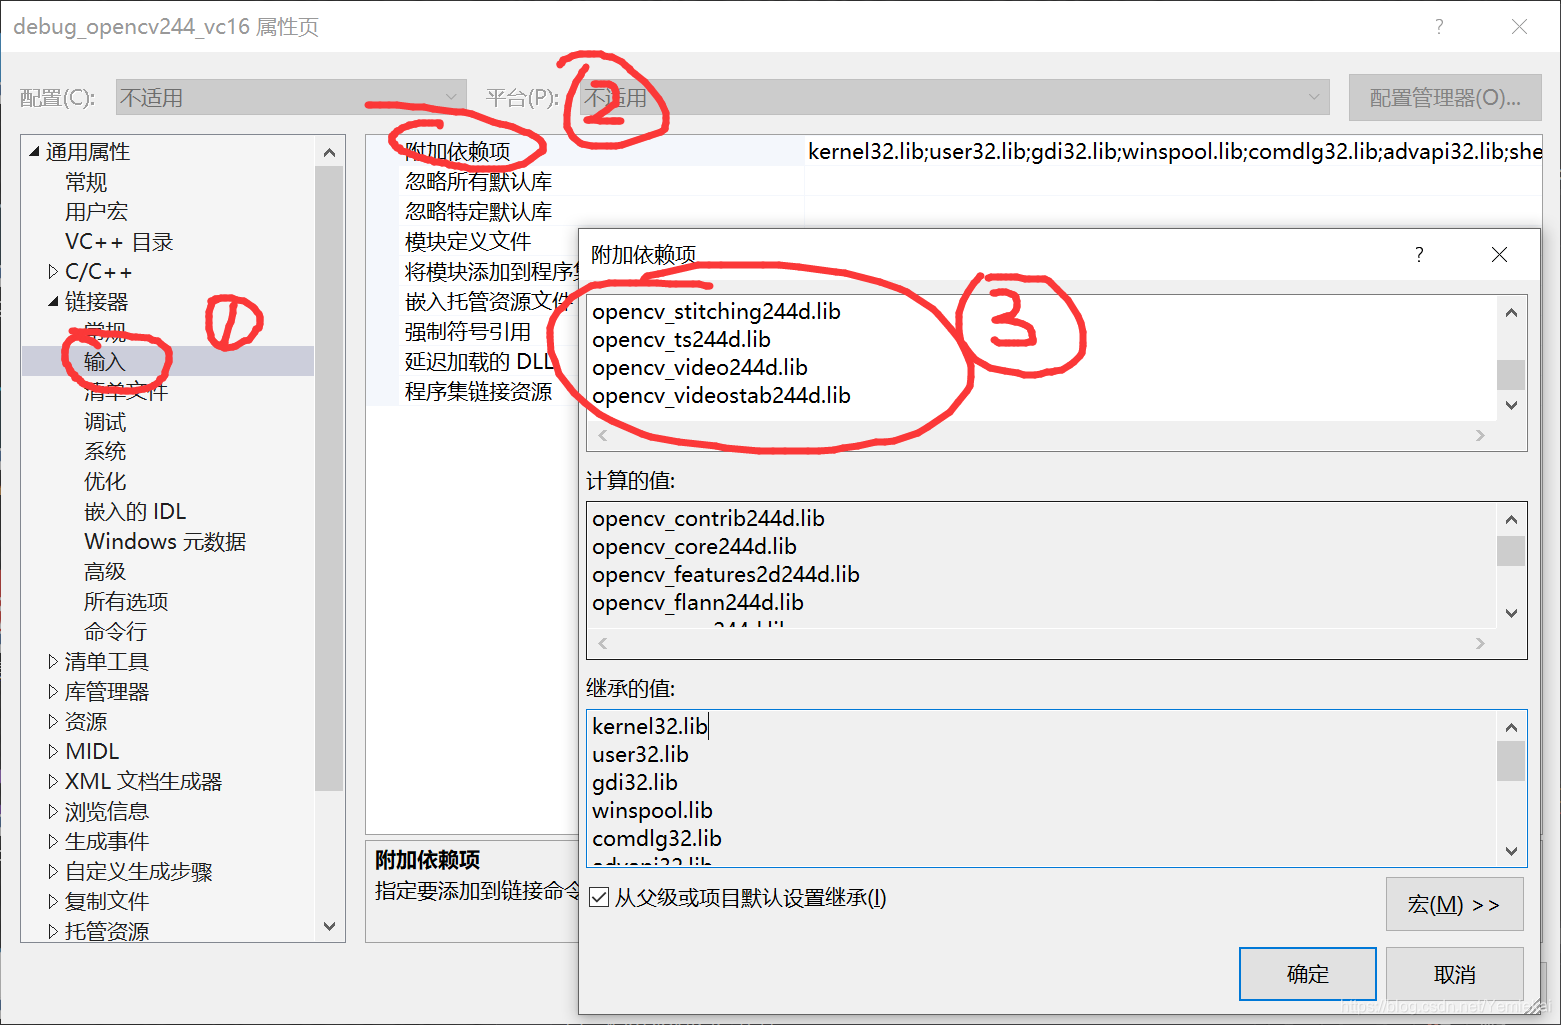Click the 取消 button
This screenshot has width=1561, height=1025.
[x=1454, y=974]
